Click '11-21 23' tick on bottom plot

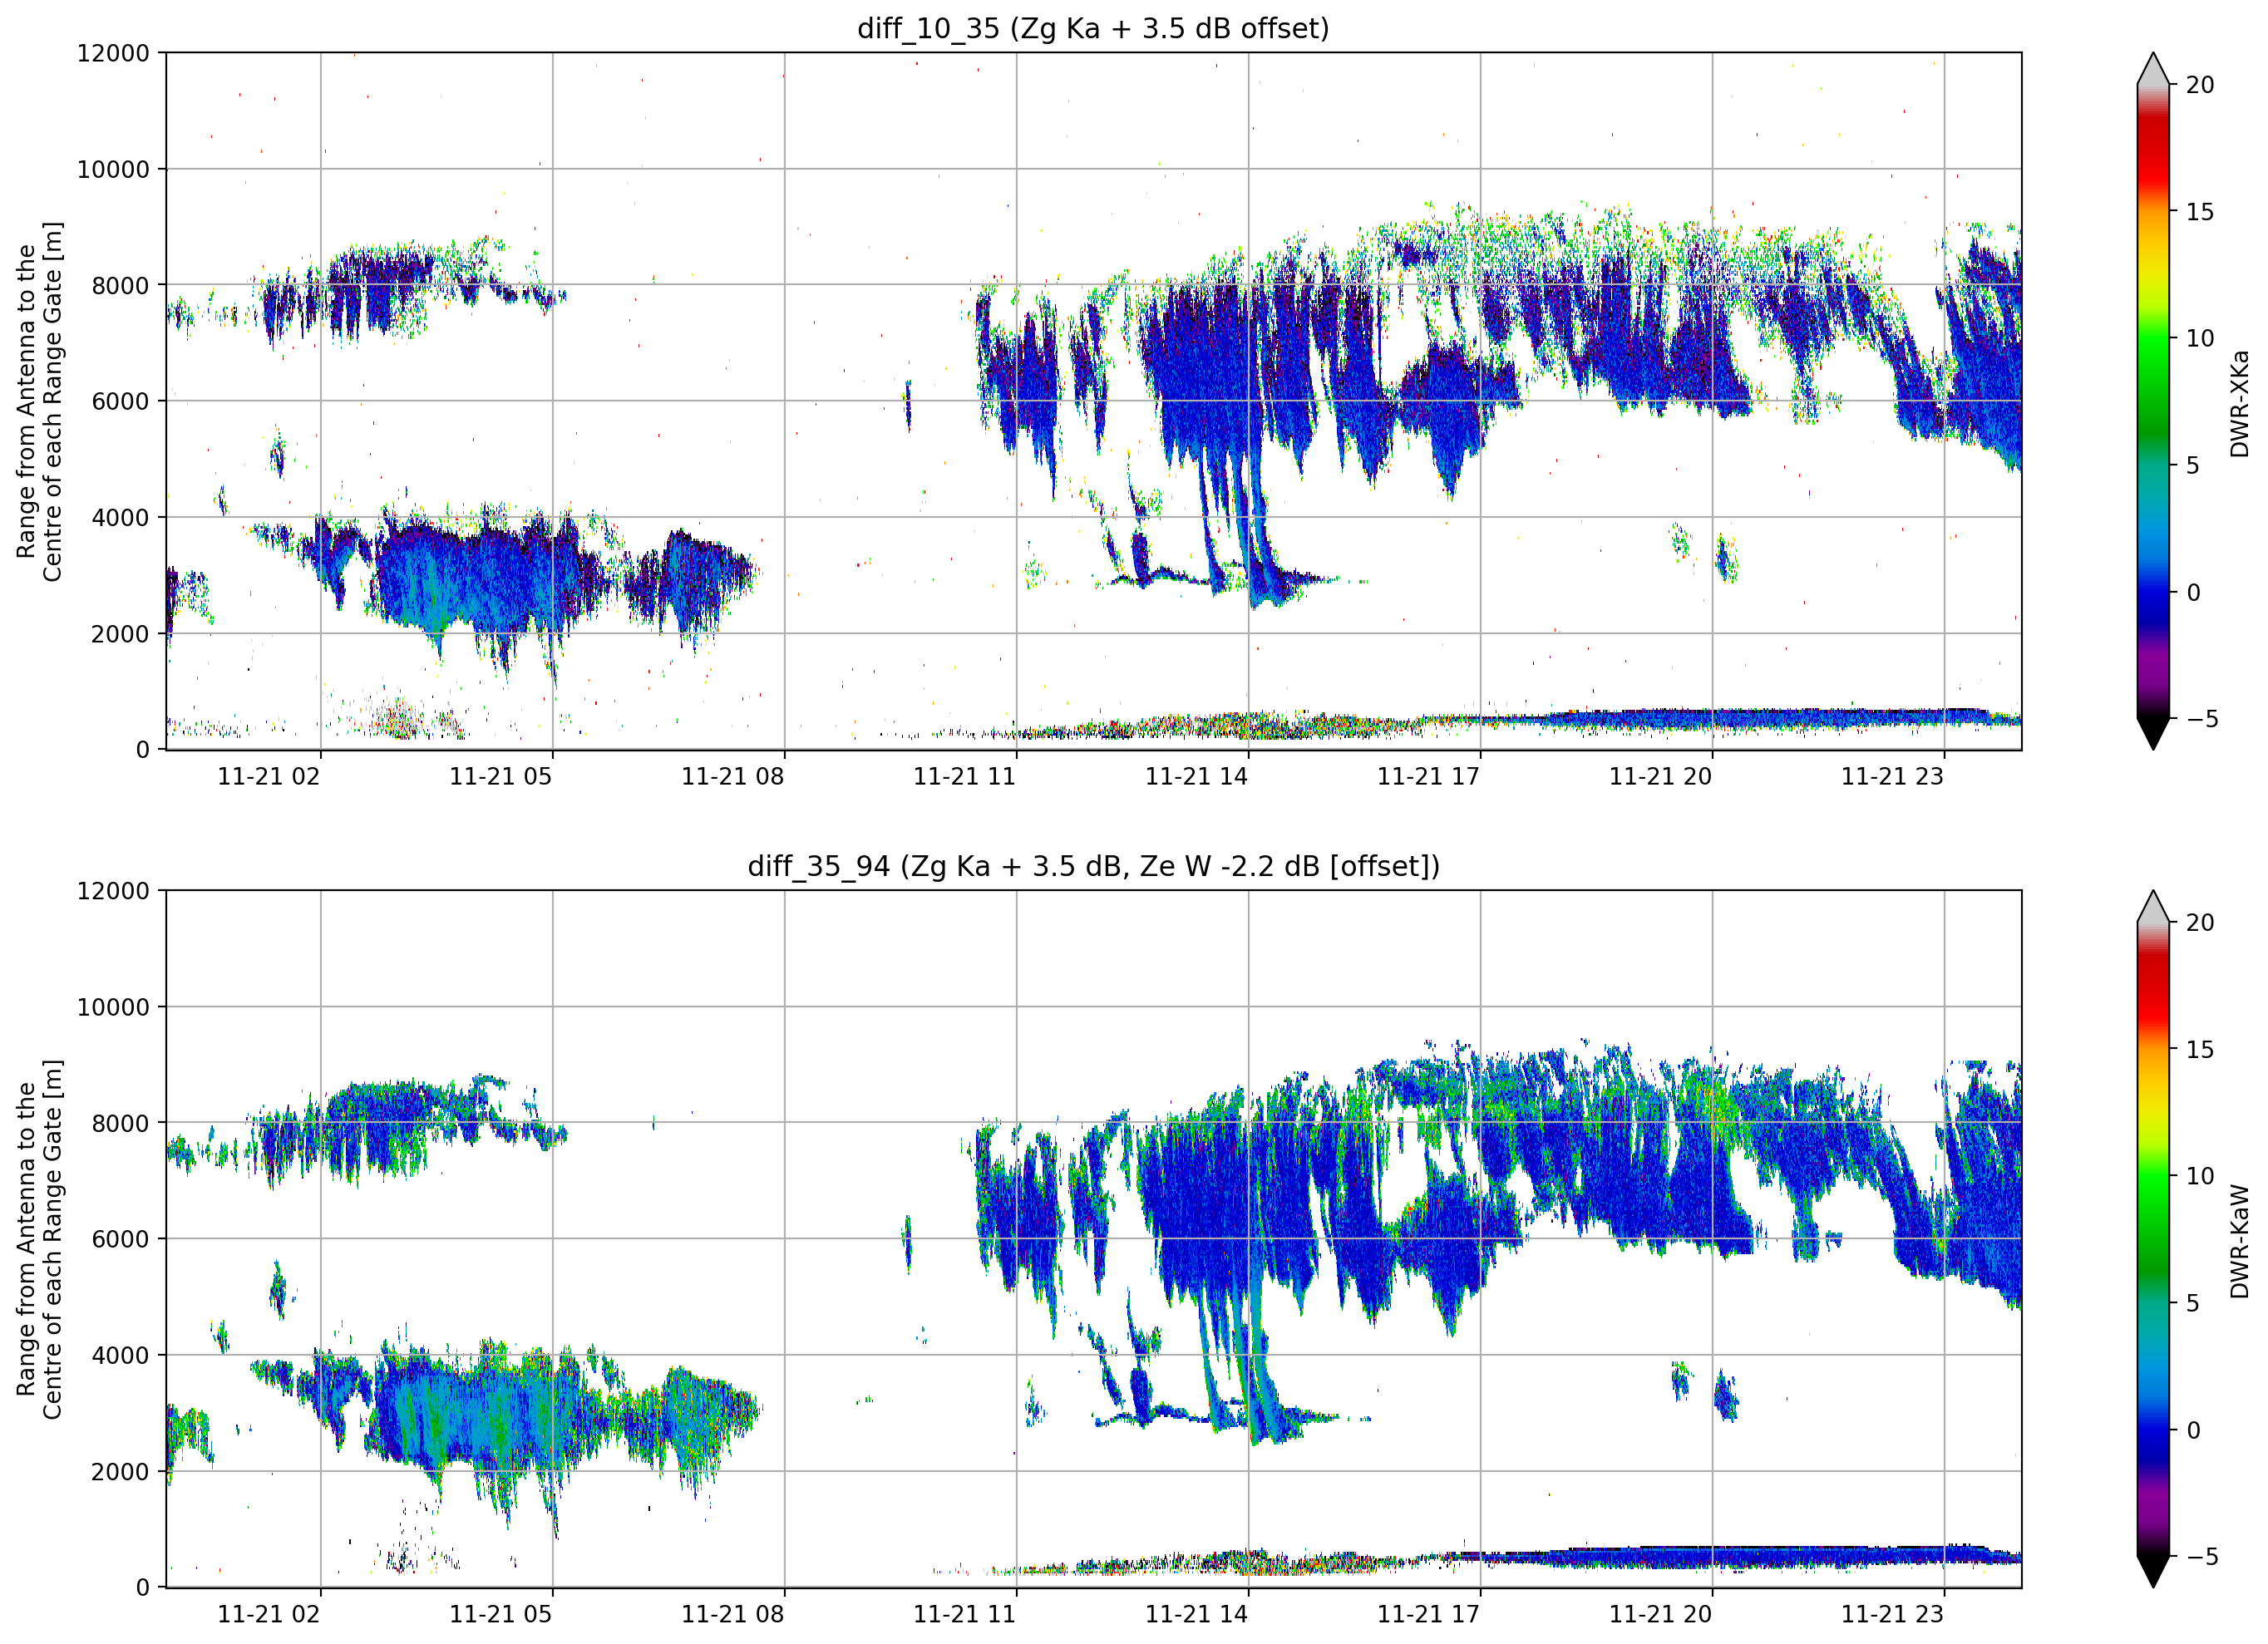tap(1892, 1614)
